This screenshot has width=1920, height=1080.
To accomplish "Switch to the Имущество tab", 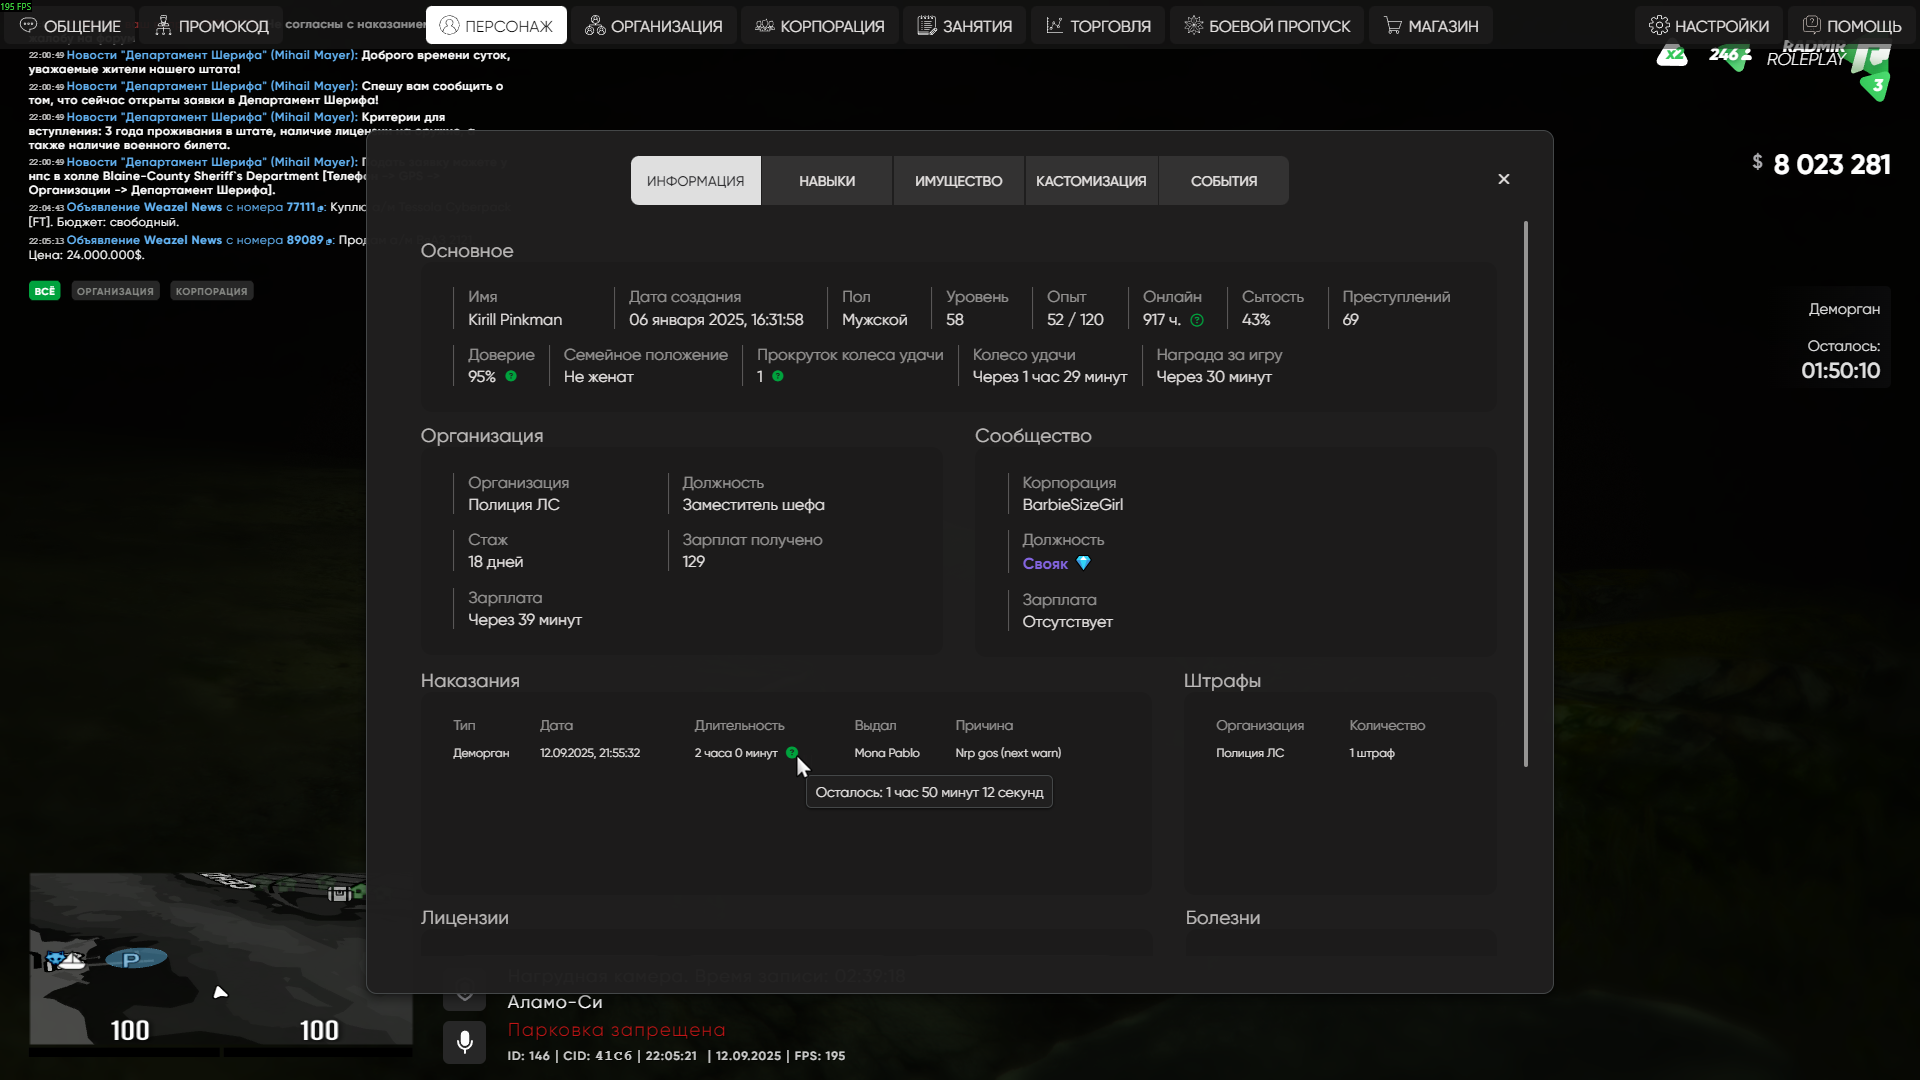I will 958,181.
